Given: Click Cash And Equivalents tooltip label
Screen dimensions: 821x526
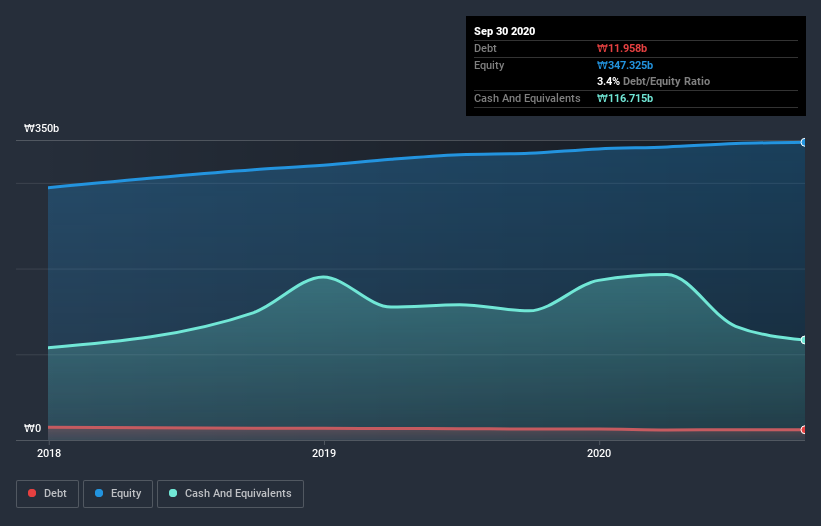Looking at the screenshot, I should pos(527,98).
